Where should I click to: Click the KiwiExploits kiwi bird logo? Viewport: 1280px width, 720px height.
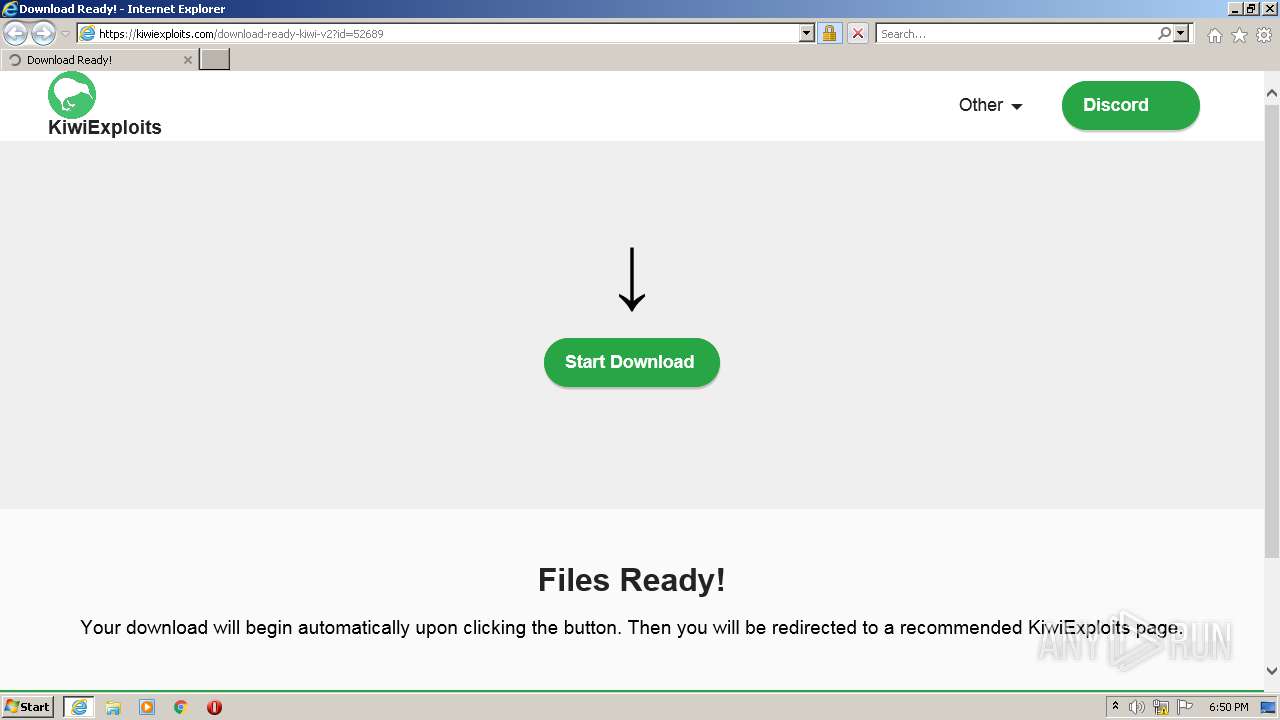click(72, 95)
